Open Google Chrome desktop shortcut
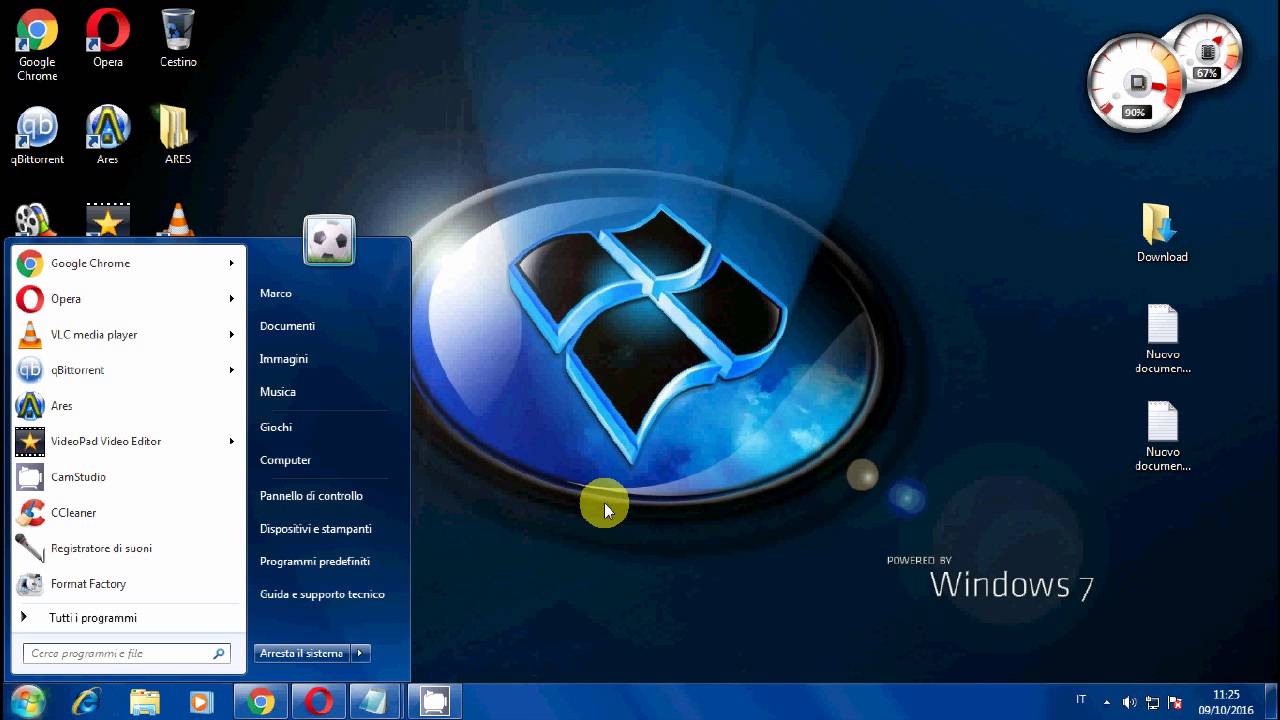1280x720 pixels. tap(37, 44)
